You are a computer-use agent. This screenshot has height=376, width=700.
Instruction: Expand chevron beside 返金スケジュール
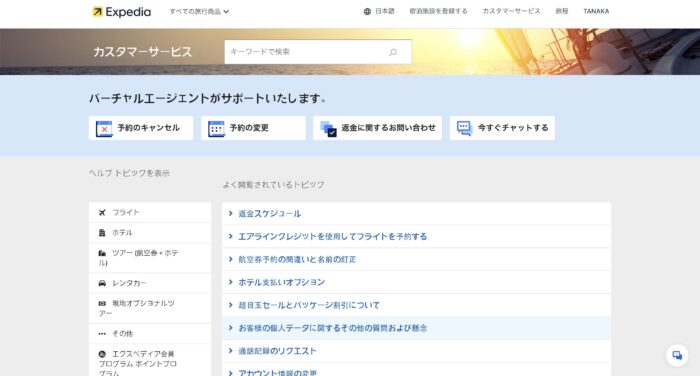231,213
